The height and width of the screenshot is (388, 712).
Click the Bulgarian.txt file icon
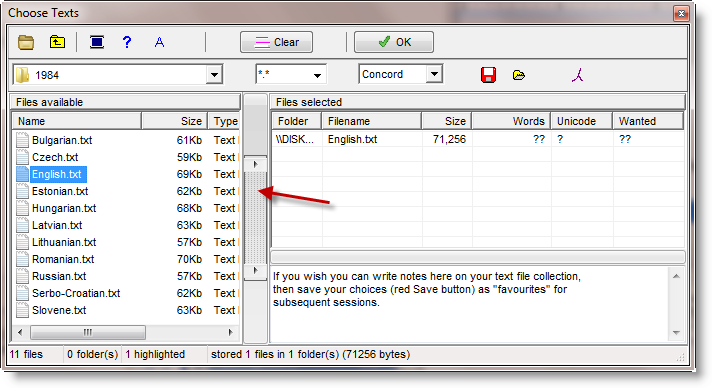click(22, 140)
